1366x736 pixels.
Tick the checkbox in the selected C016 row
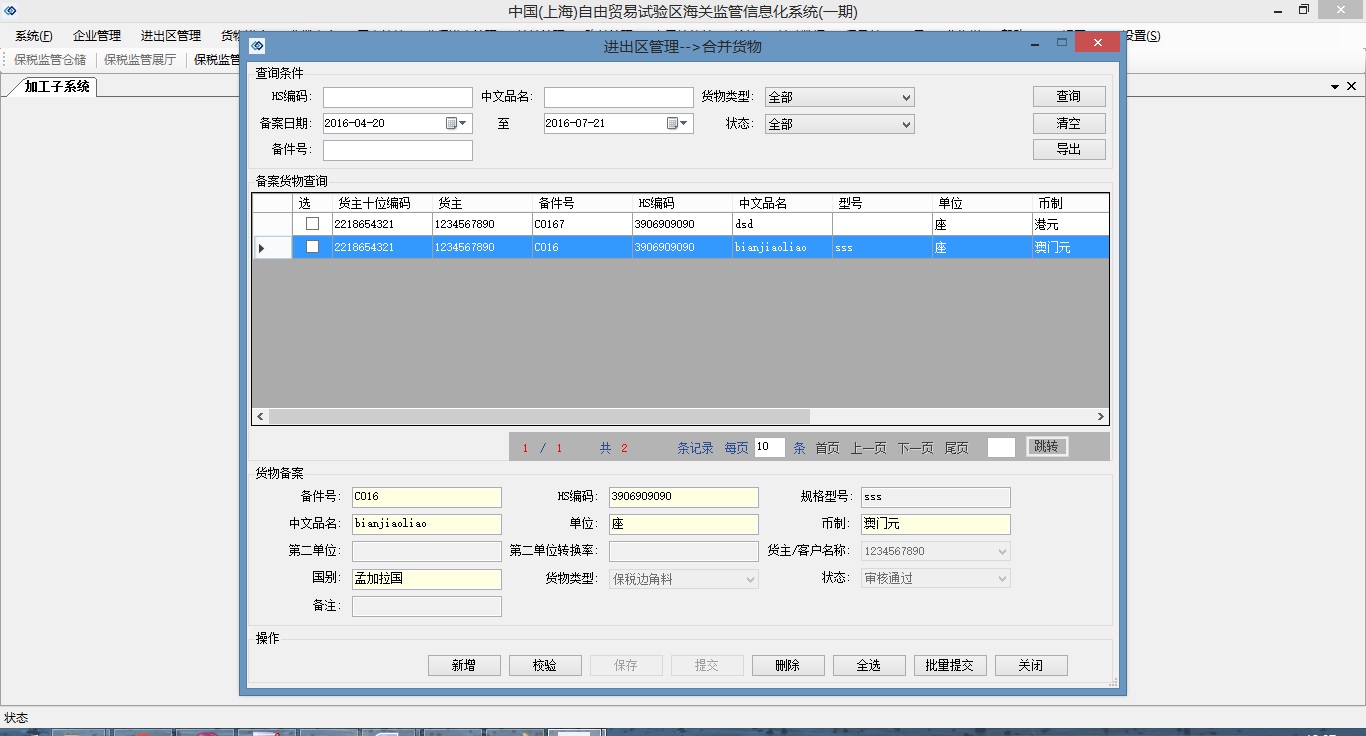tap(312, 247)
